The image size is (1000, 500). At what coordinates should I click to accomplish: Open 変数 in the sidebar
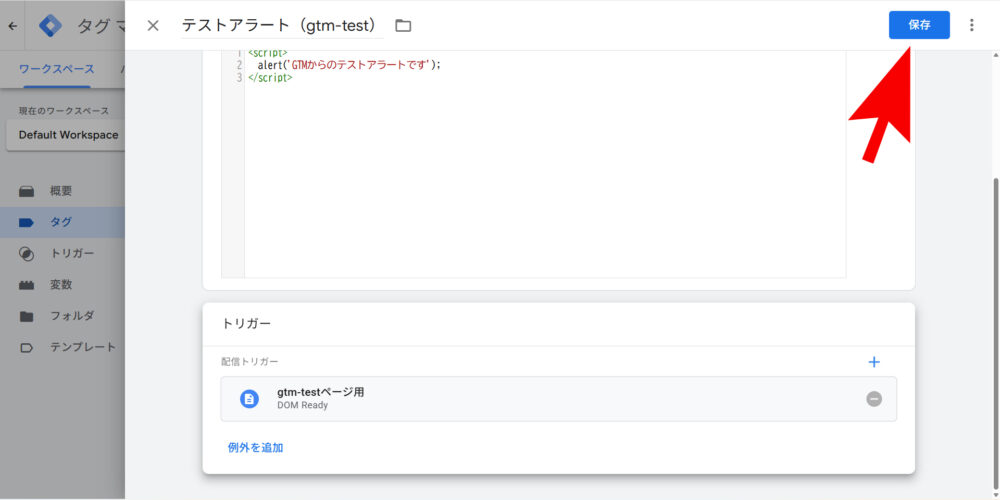61,284
